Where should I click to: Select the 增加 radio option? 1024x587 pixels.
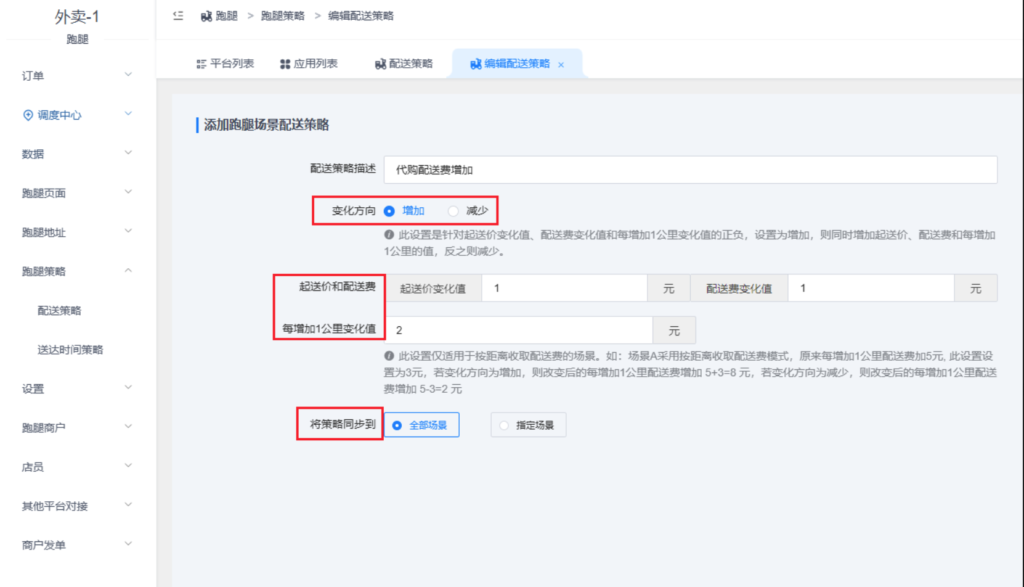point(387,210)
